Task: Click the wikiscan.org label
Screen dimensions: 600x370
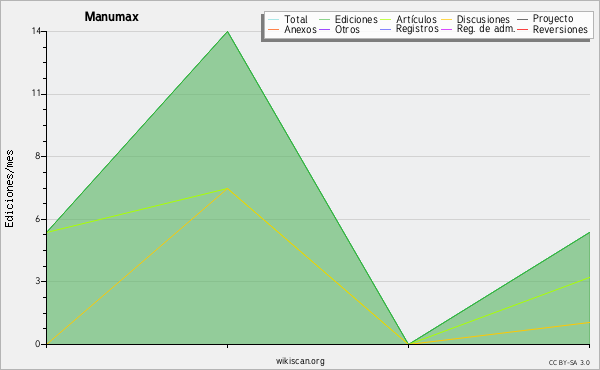Action: tap(300, 361)
